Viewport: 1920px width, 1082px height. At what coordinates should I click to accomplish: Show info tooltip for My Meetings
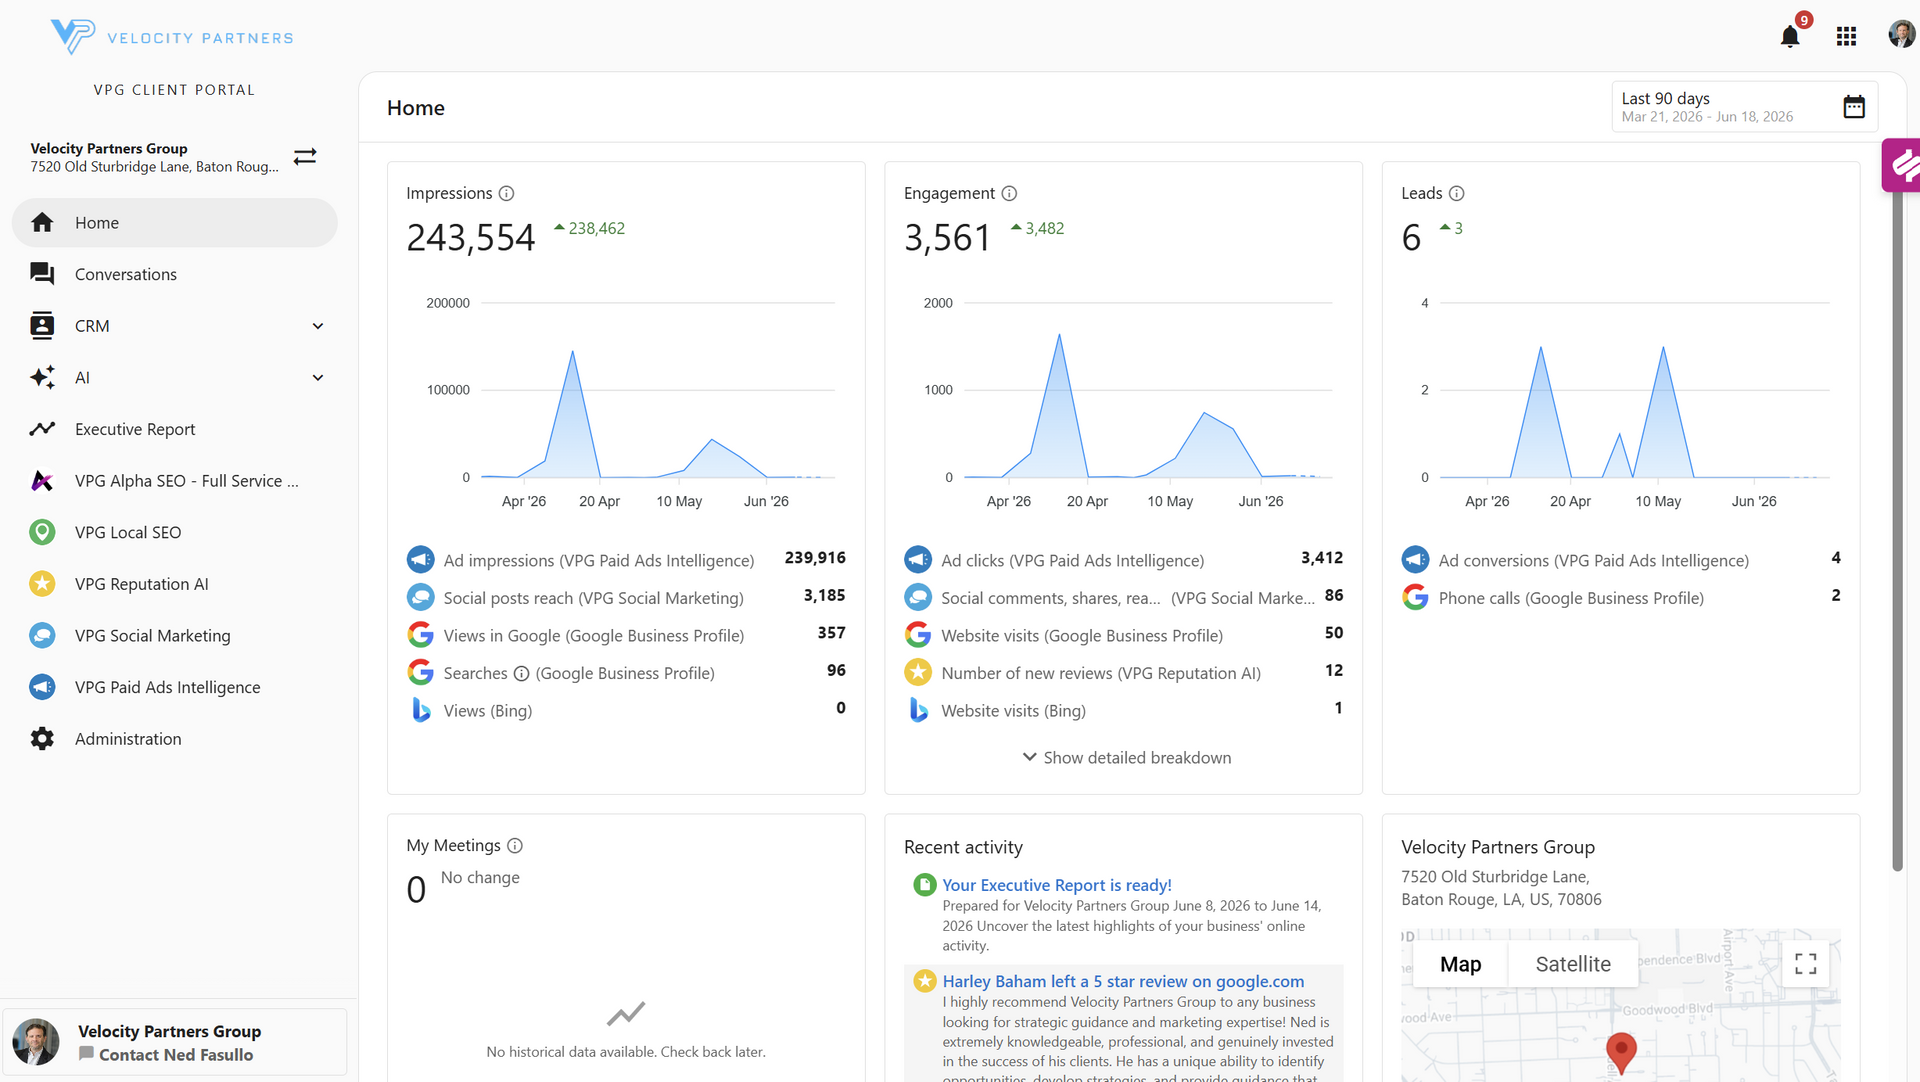click(x=515, y=846)
